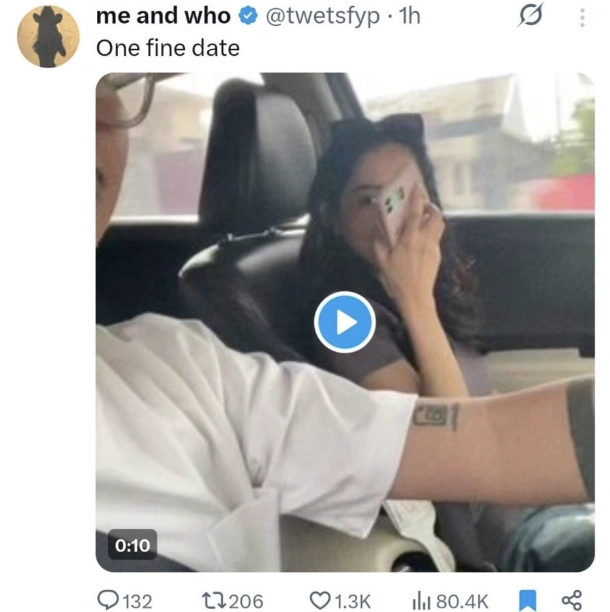Open the view analytics bar-chart icon
Screen dimensions: 610x612
point(422,600)
